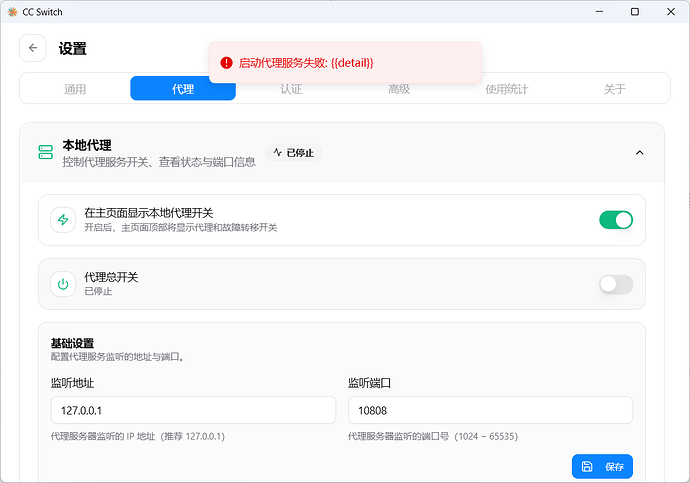Select the 代理 tab
The height and width of the screenshot is (483, 690).
click(x=183, y=88)
